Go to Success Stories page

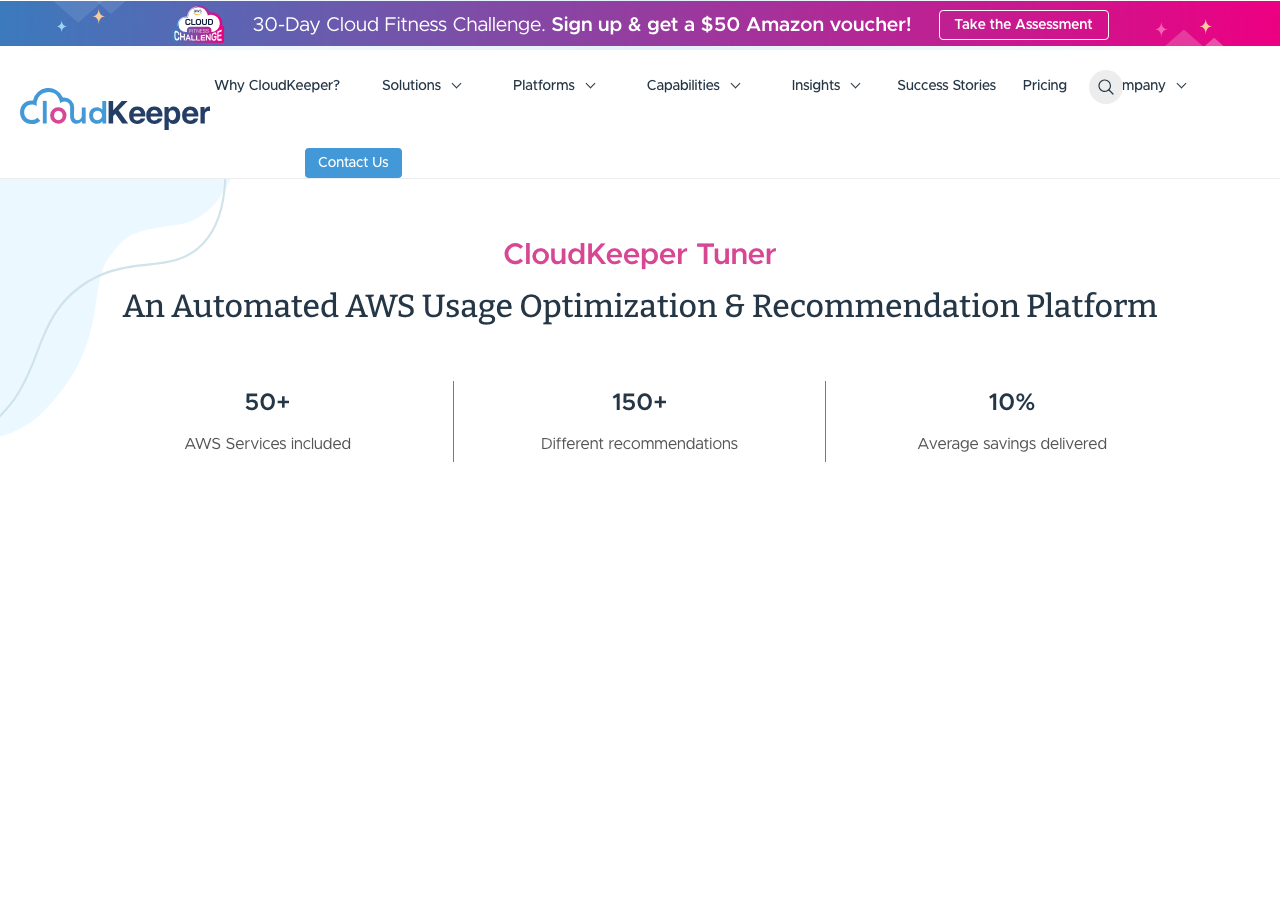tap(946, 86)
